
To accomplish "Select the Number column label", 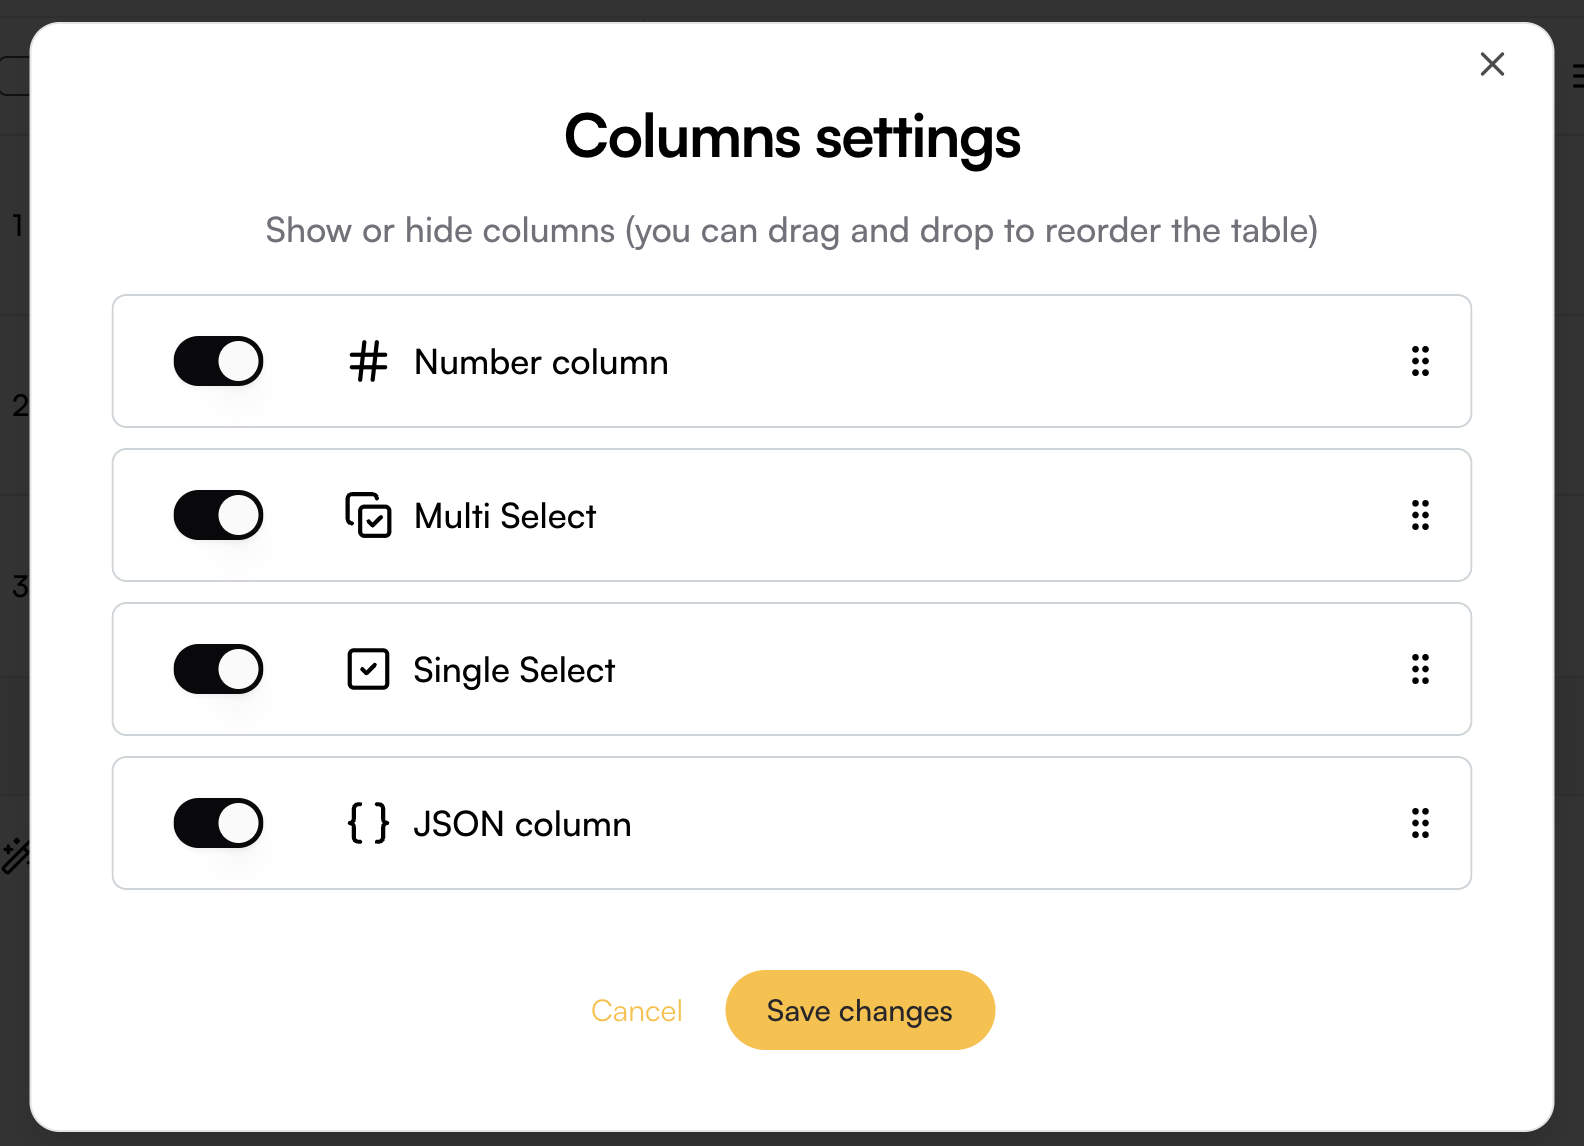I will tap(541, 362).
